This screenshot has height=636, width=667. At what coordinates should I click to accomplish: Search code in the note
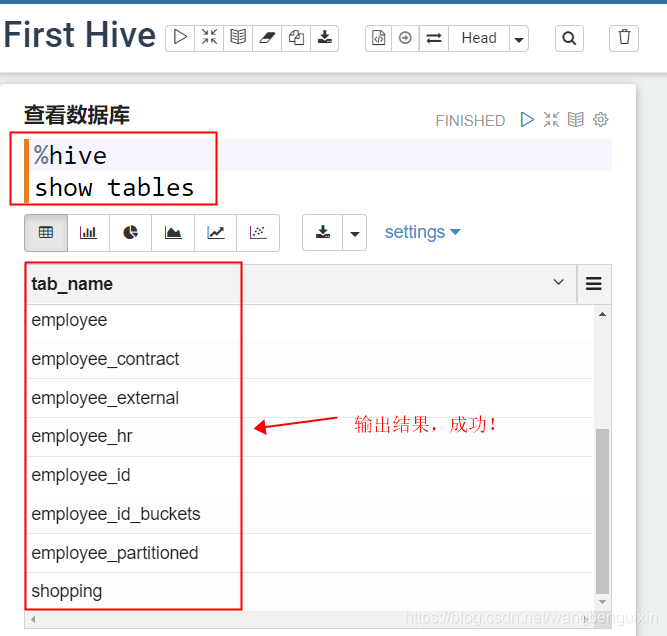pyautogui.click(x=569, y=38)
